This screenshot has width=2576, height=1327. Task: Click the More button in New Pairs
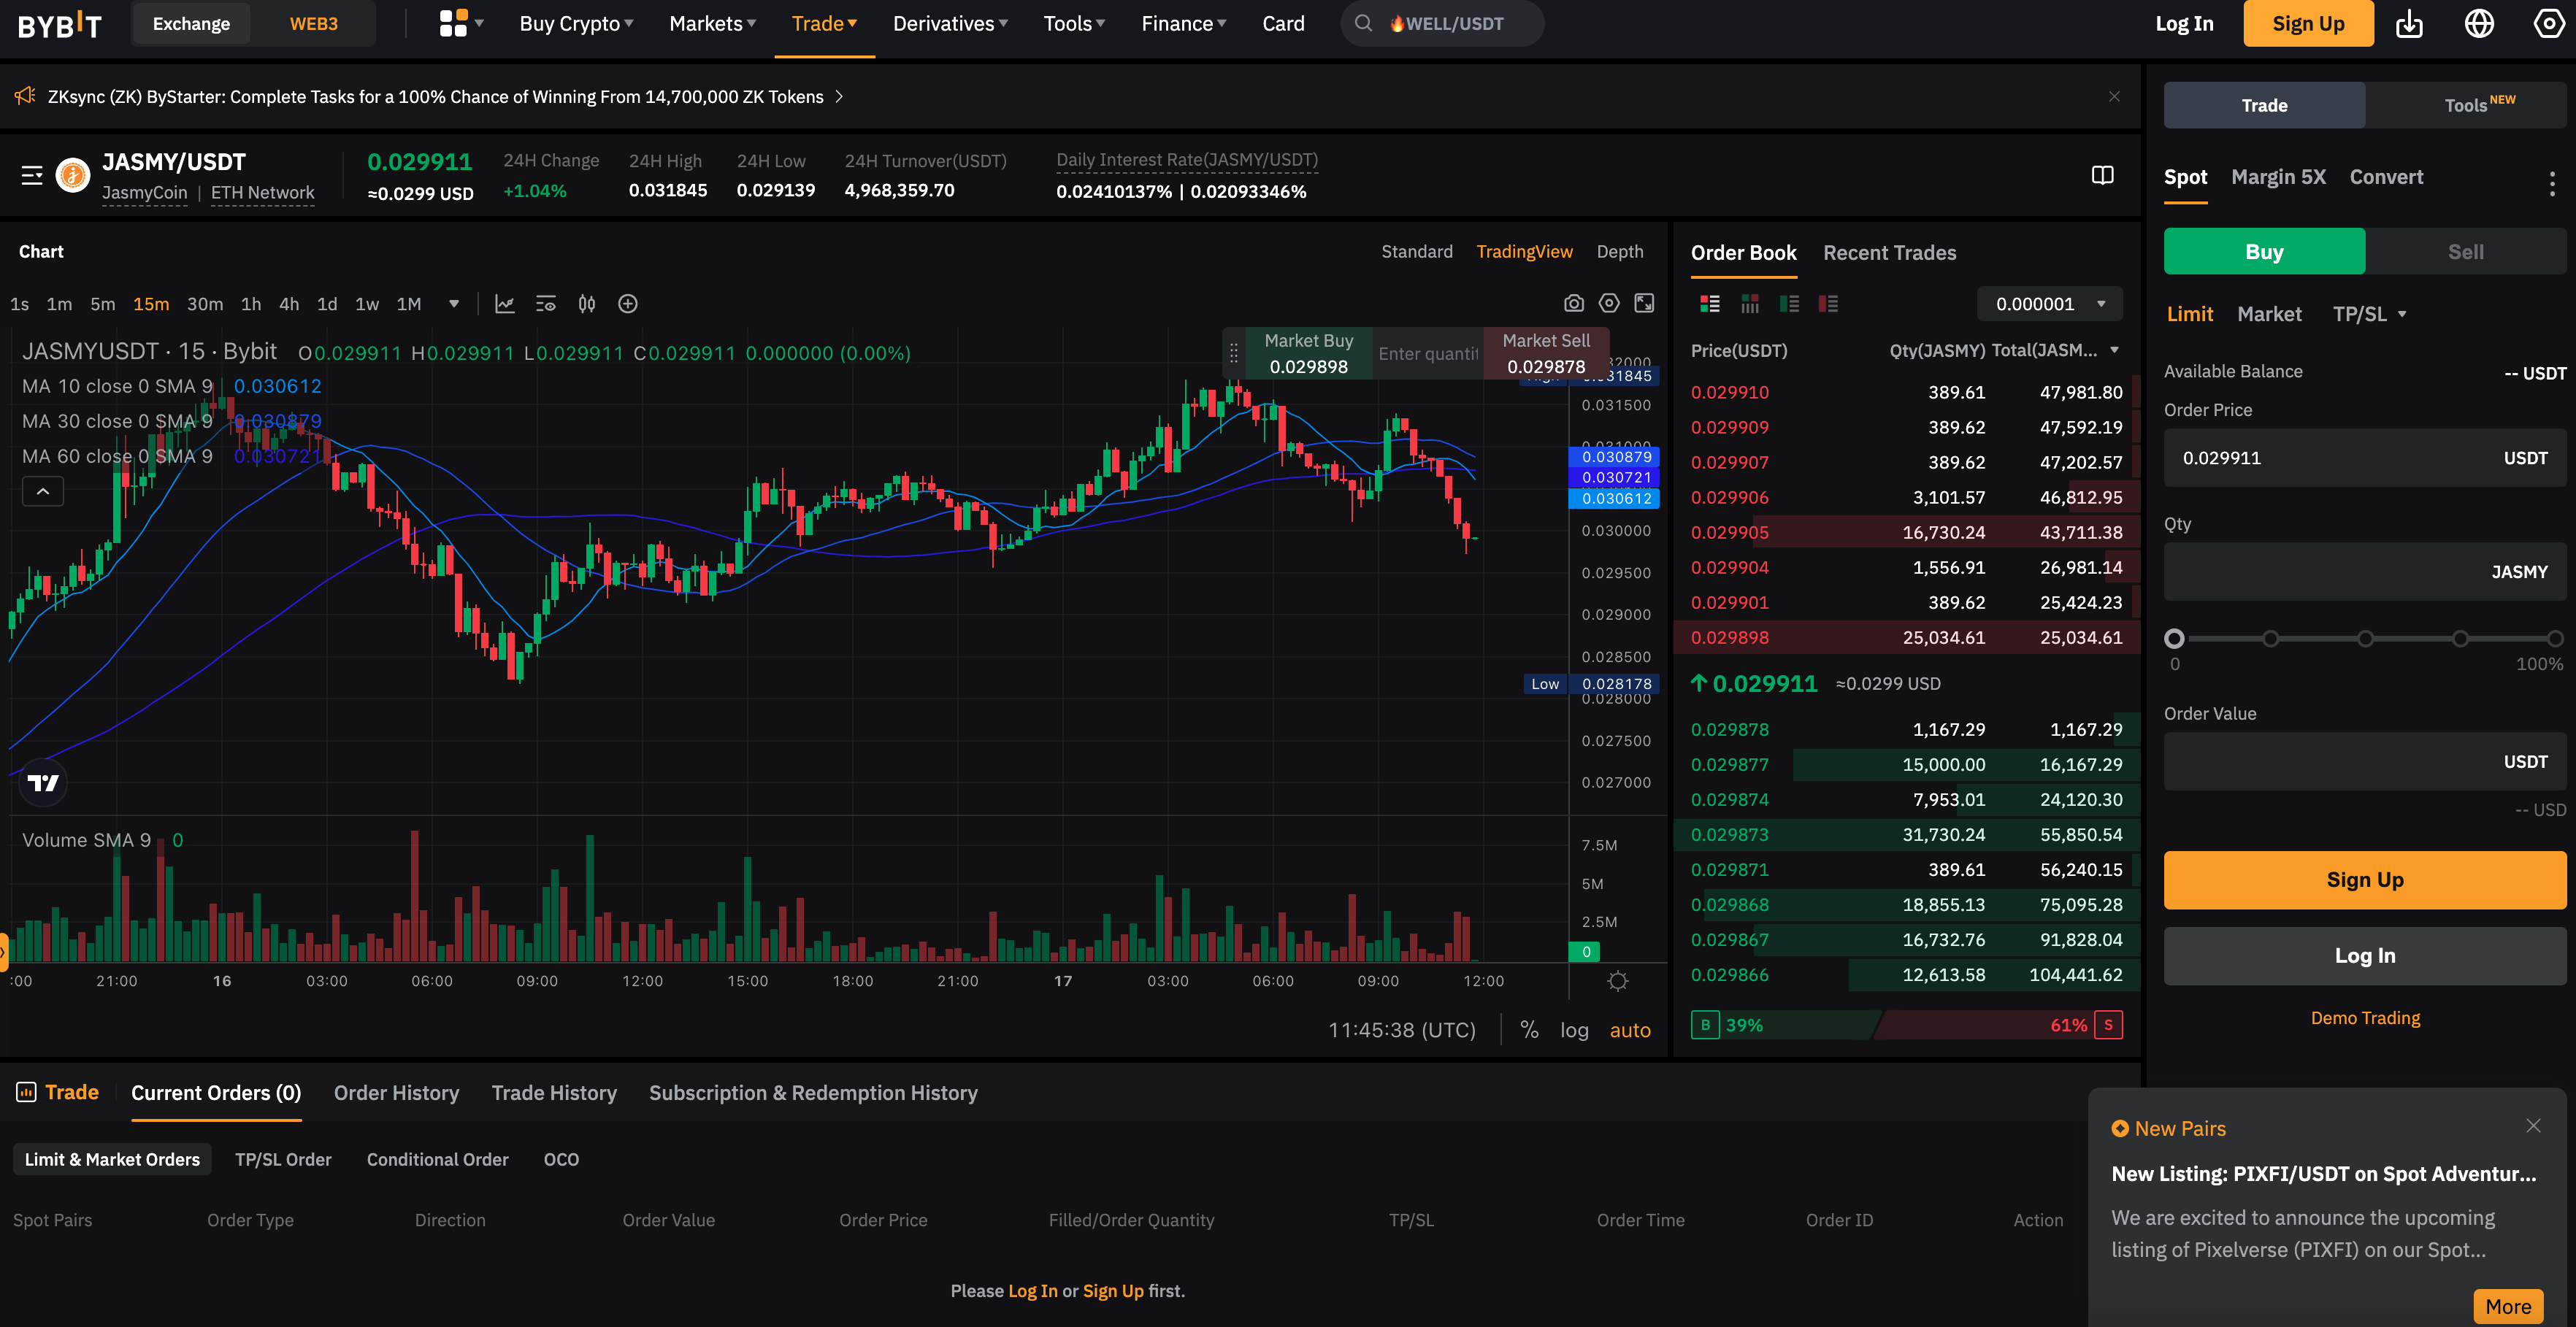pos(2507,1306)
